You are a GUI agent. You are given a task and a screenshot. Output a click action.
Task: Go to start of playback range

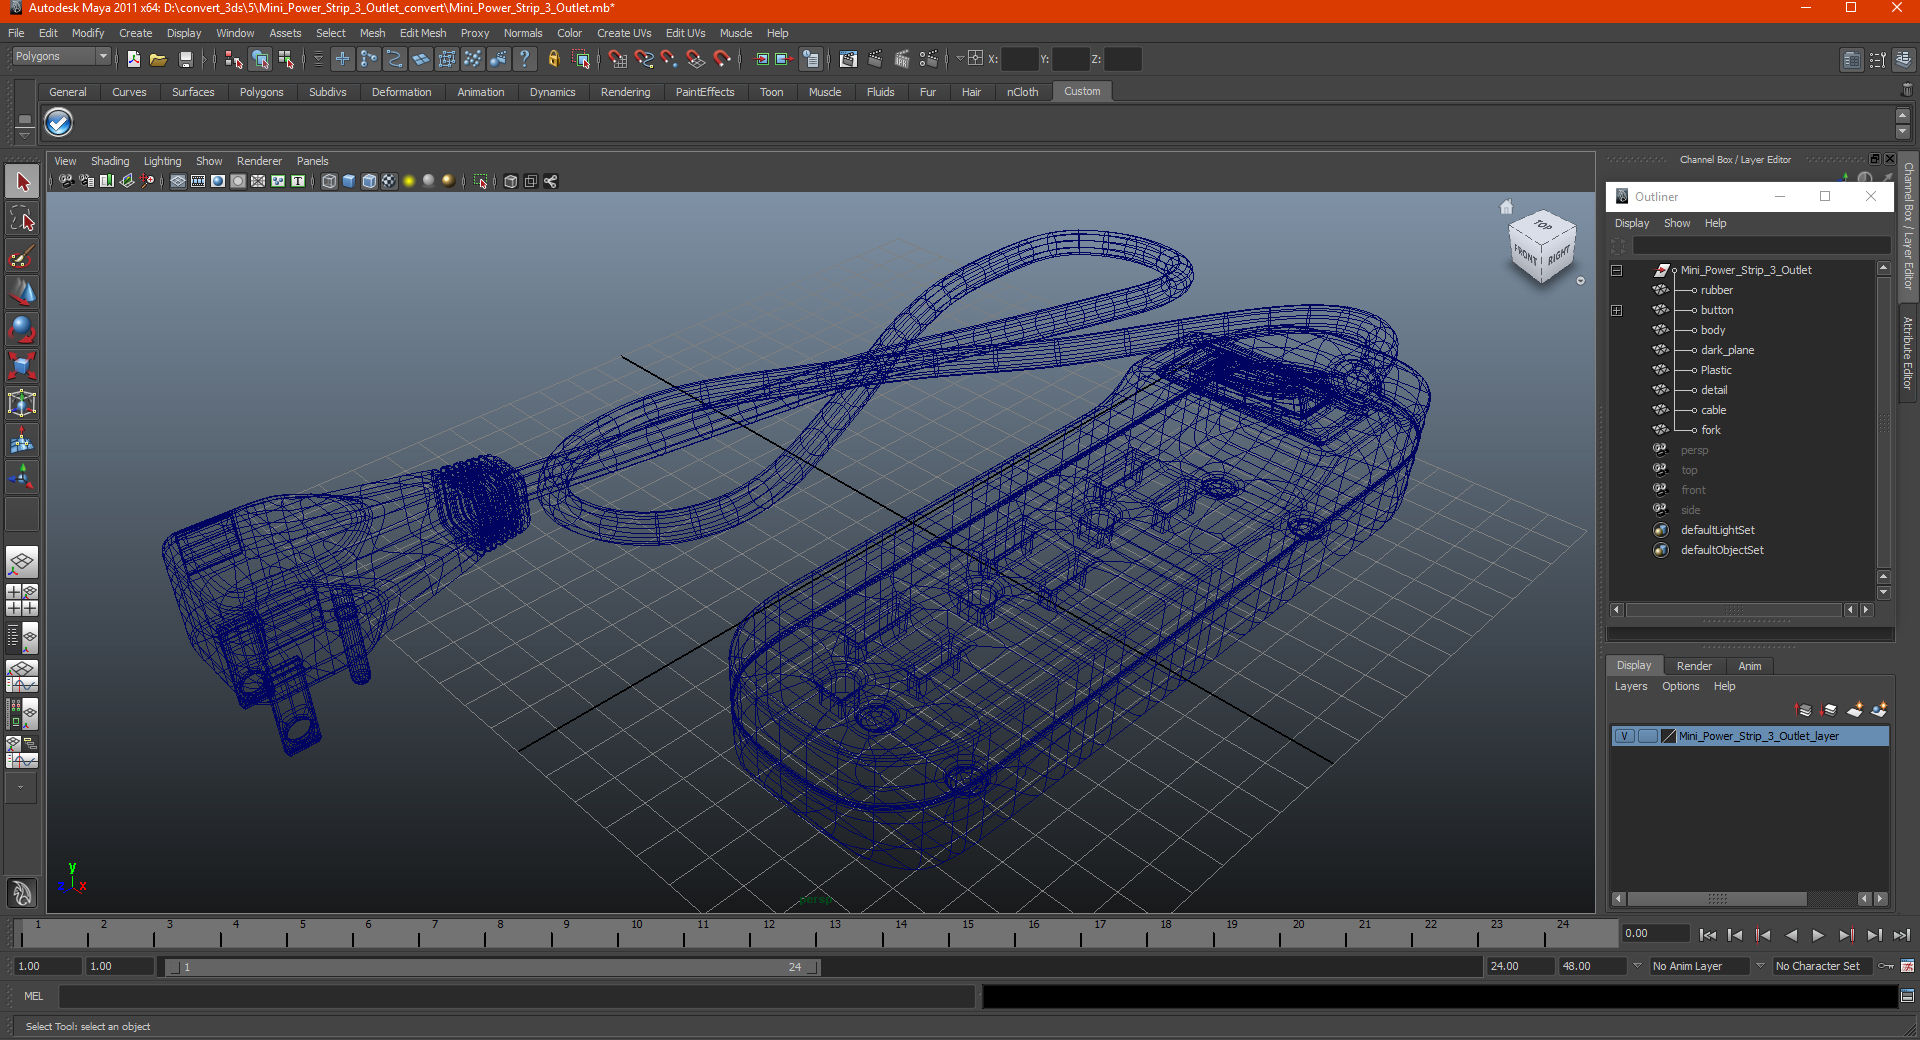1707,935
